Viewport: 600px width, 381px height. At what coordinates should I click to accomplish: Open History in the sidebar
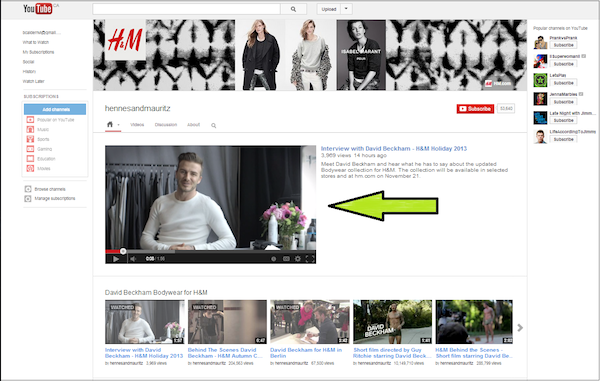[x=29, y=72]
